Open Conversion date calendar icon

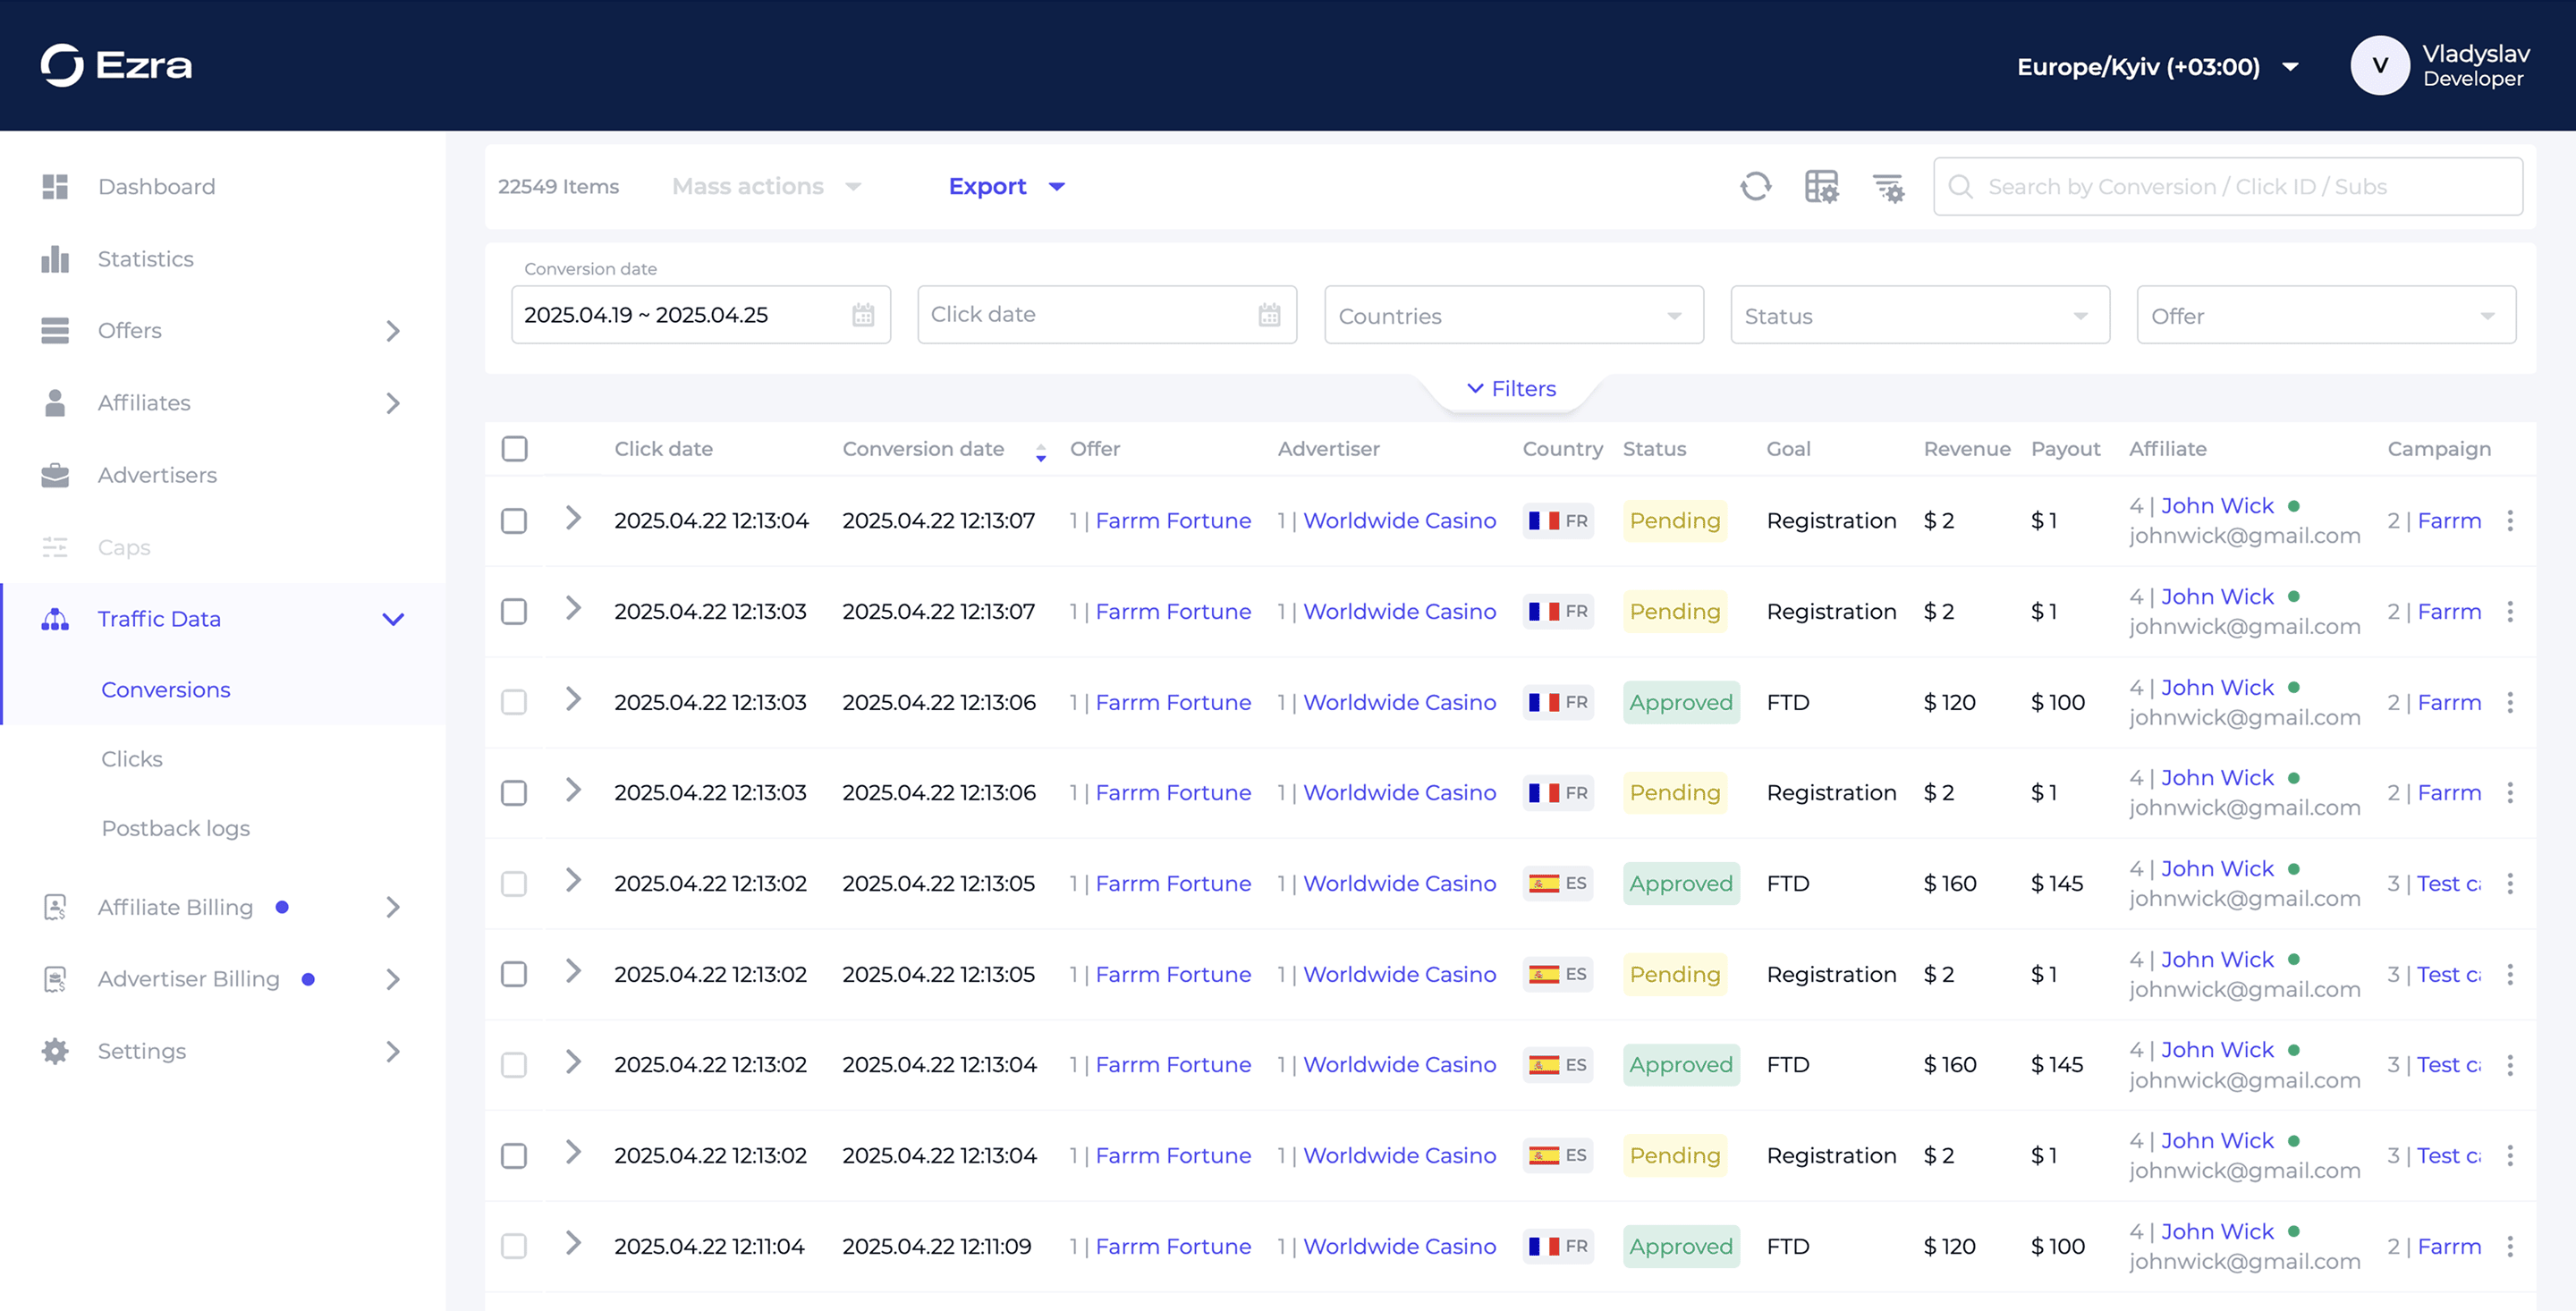[x=863, y=315]
